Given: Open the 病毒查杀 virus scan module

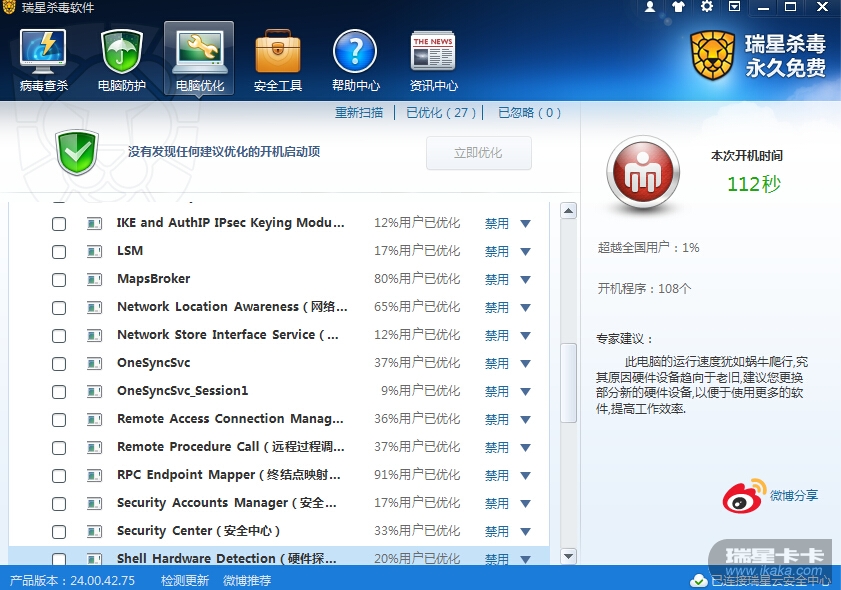Looking at the screenshot, I should 43,60.
